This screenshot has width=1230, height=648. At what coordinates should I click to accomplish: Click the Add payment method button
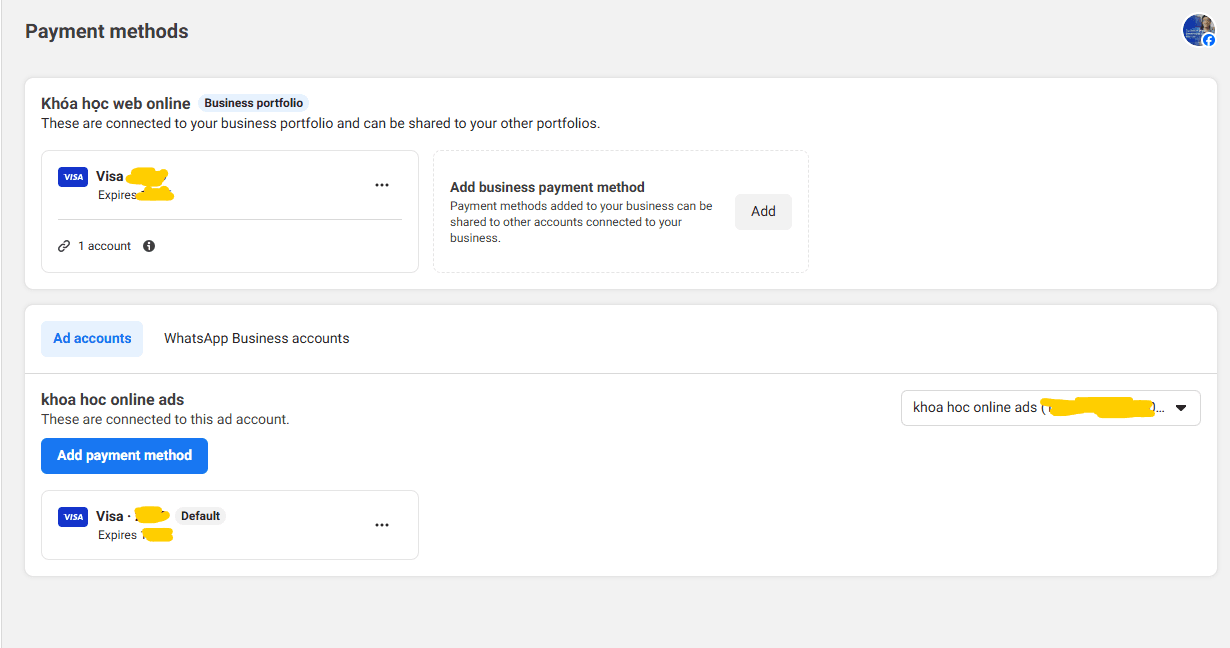click(x=124, y=456)
